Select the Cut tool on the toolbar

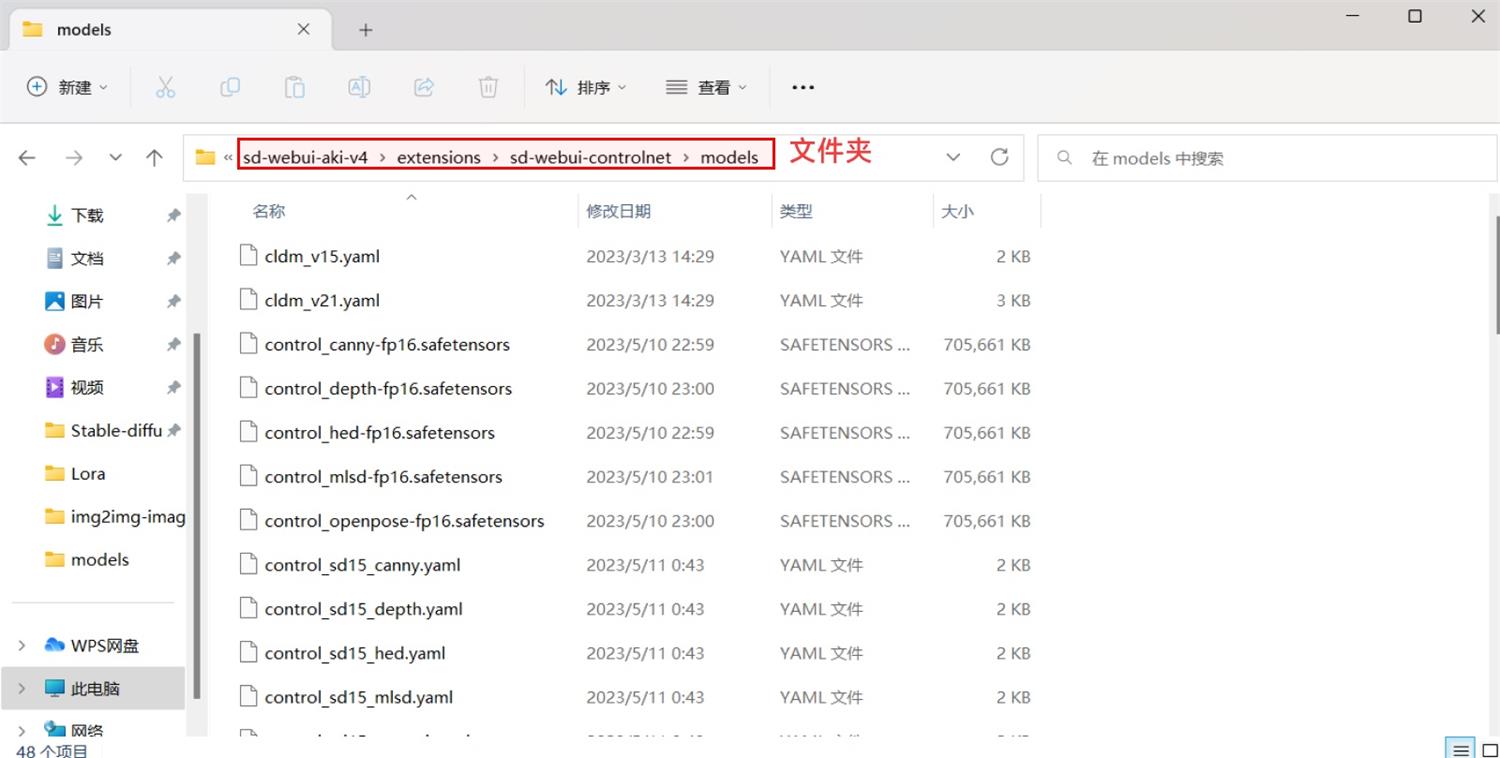[165, 87]
